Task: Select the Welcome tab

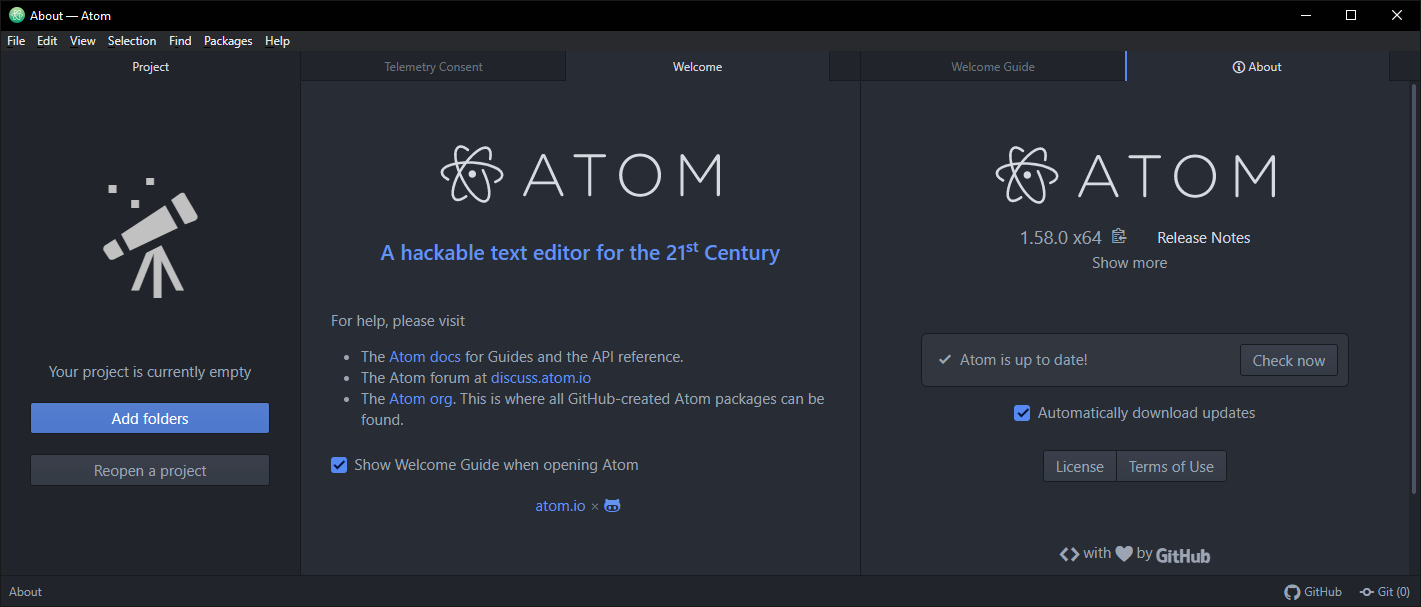Action: click(x=697, y=67)
